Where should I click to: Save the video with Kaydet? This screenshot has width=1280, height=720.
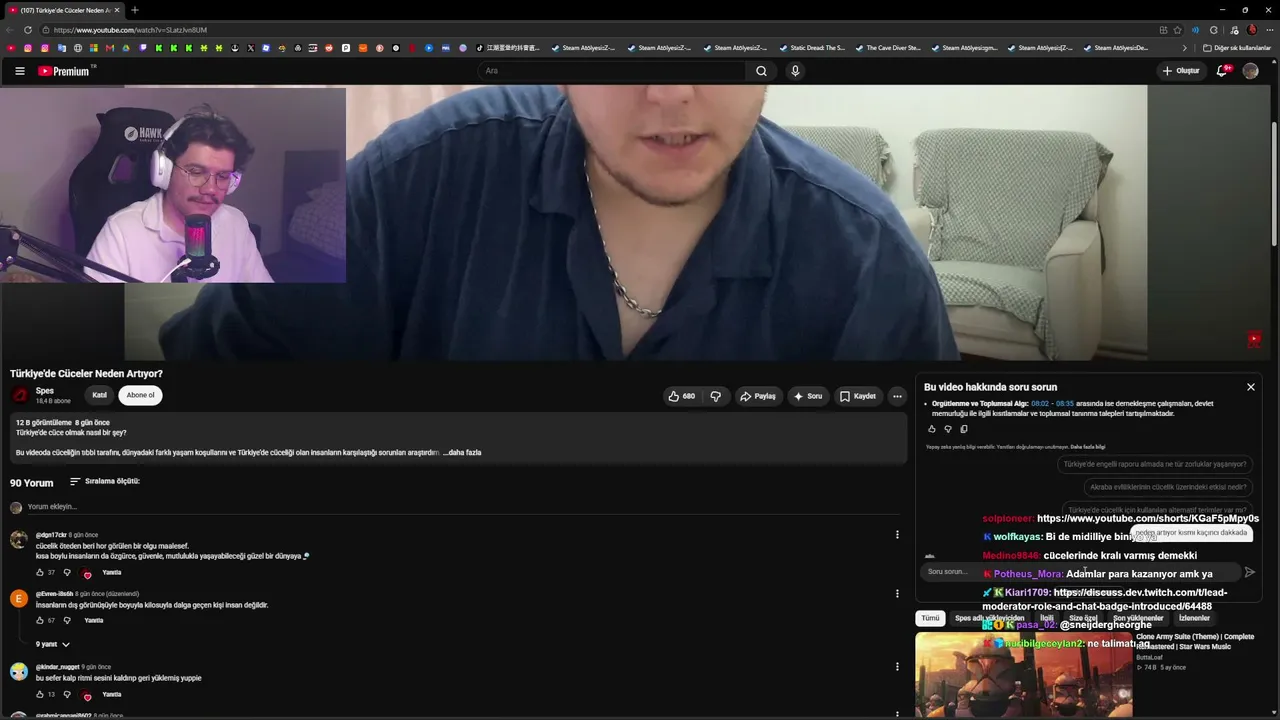pos(858,396)
